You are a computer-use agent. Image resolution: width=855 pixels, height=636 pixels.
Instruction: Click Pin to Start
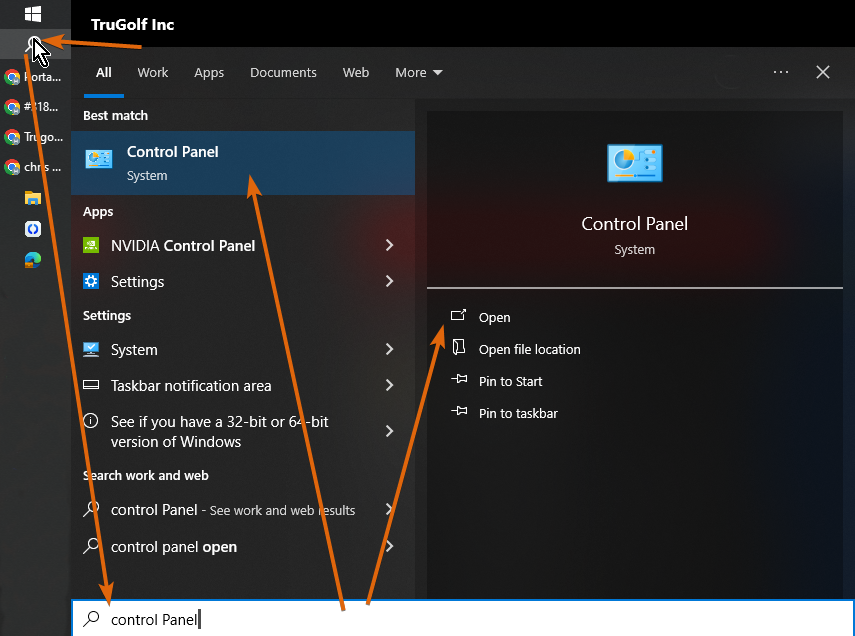click(510, 381)
